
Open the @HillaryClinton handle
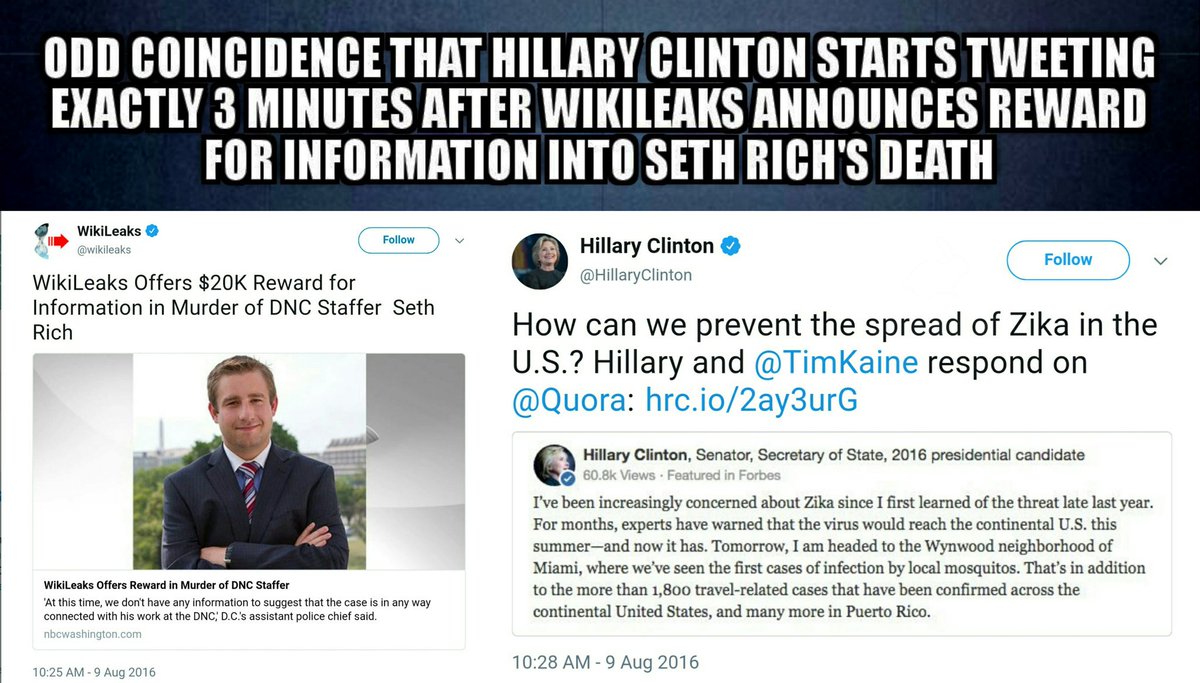[636, 274]
